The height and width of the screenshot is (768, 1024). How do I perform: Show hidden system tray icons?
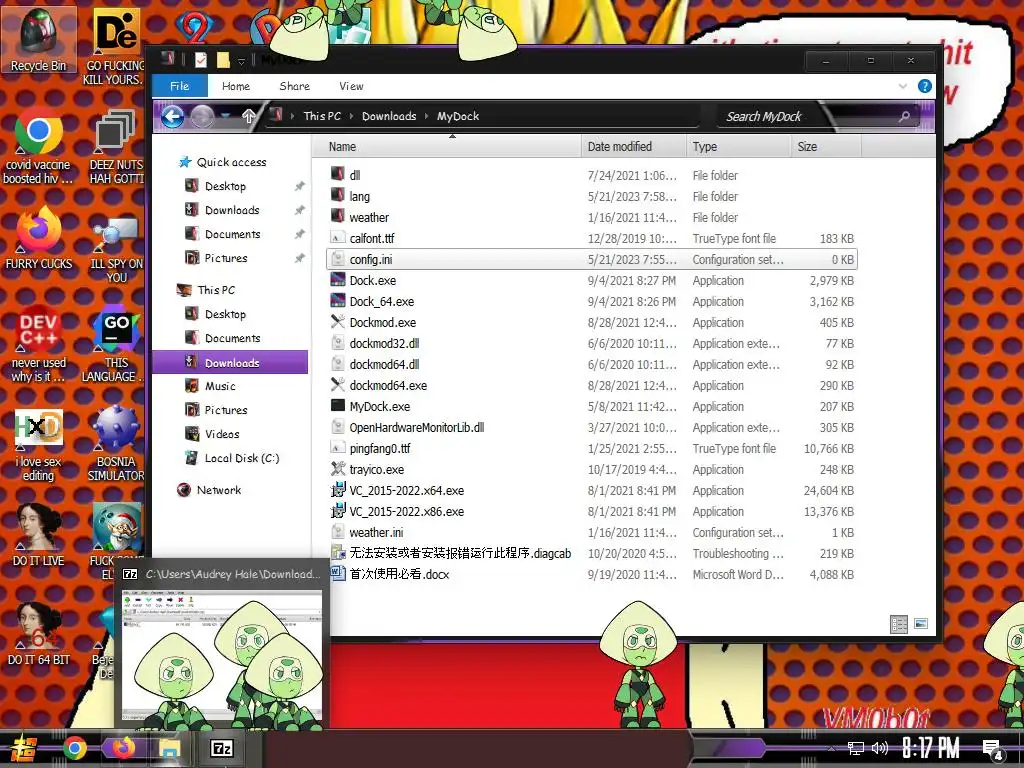(x=831, y=748)
